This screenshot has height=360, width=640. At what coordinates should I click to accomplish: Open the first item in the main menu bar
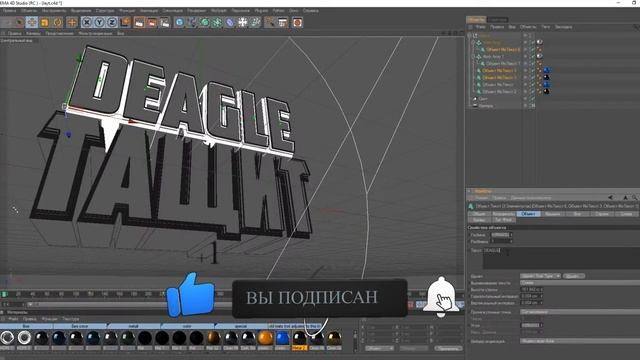[x=9, y=11]
